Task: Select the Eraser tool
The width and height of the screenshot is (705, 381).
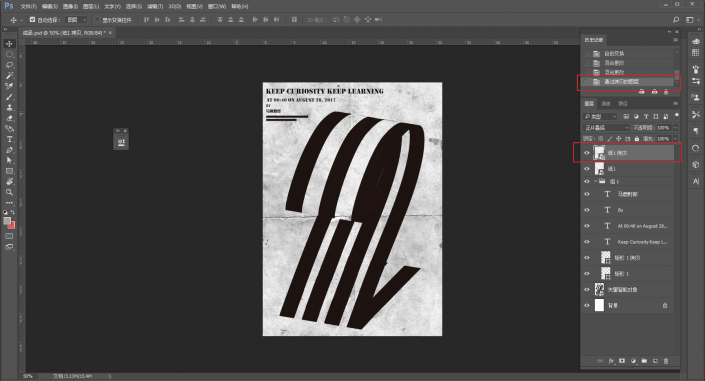Action: tap(9, 118)
